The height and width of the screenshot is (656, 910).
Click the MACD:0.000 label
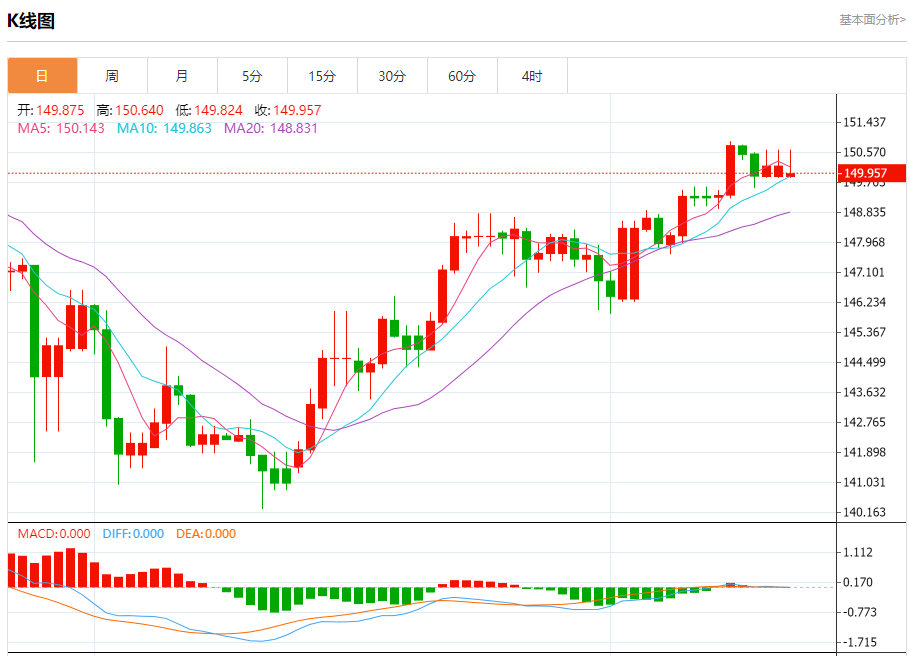pyautogui.click(x=54, y=534)
